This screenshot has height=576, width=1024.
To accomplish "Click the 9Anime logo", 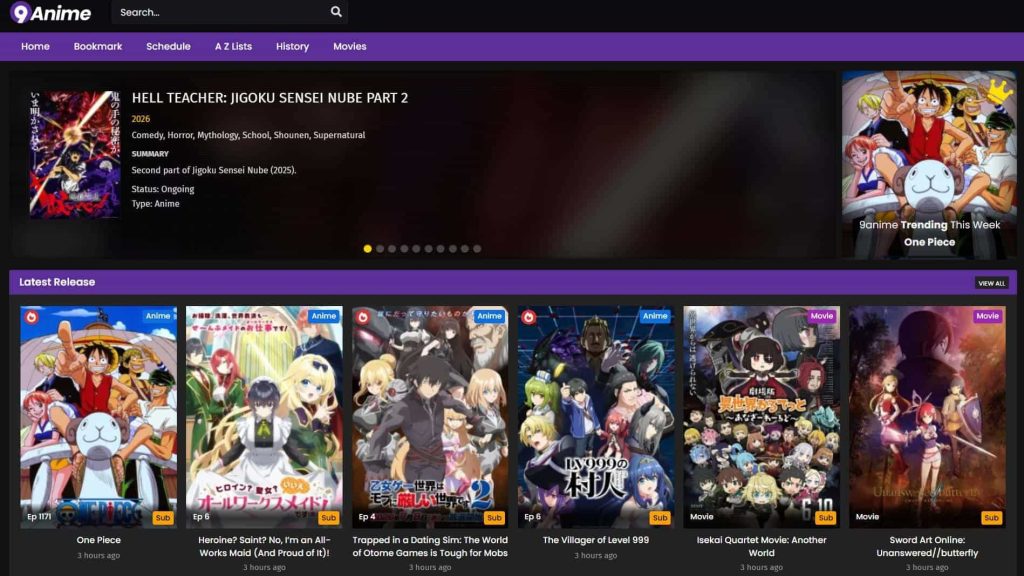I will tap(51, 12).
